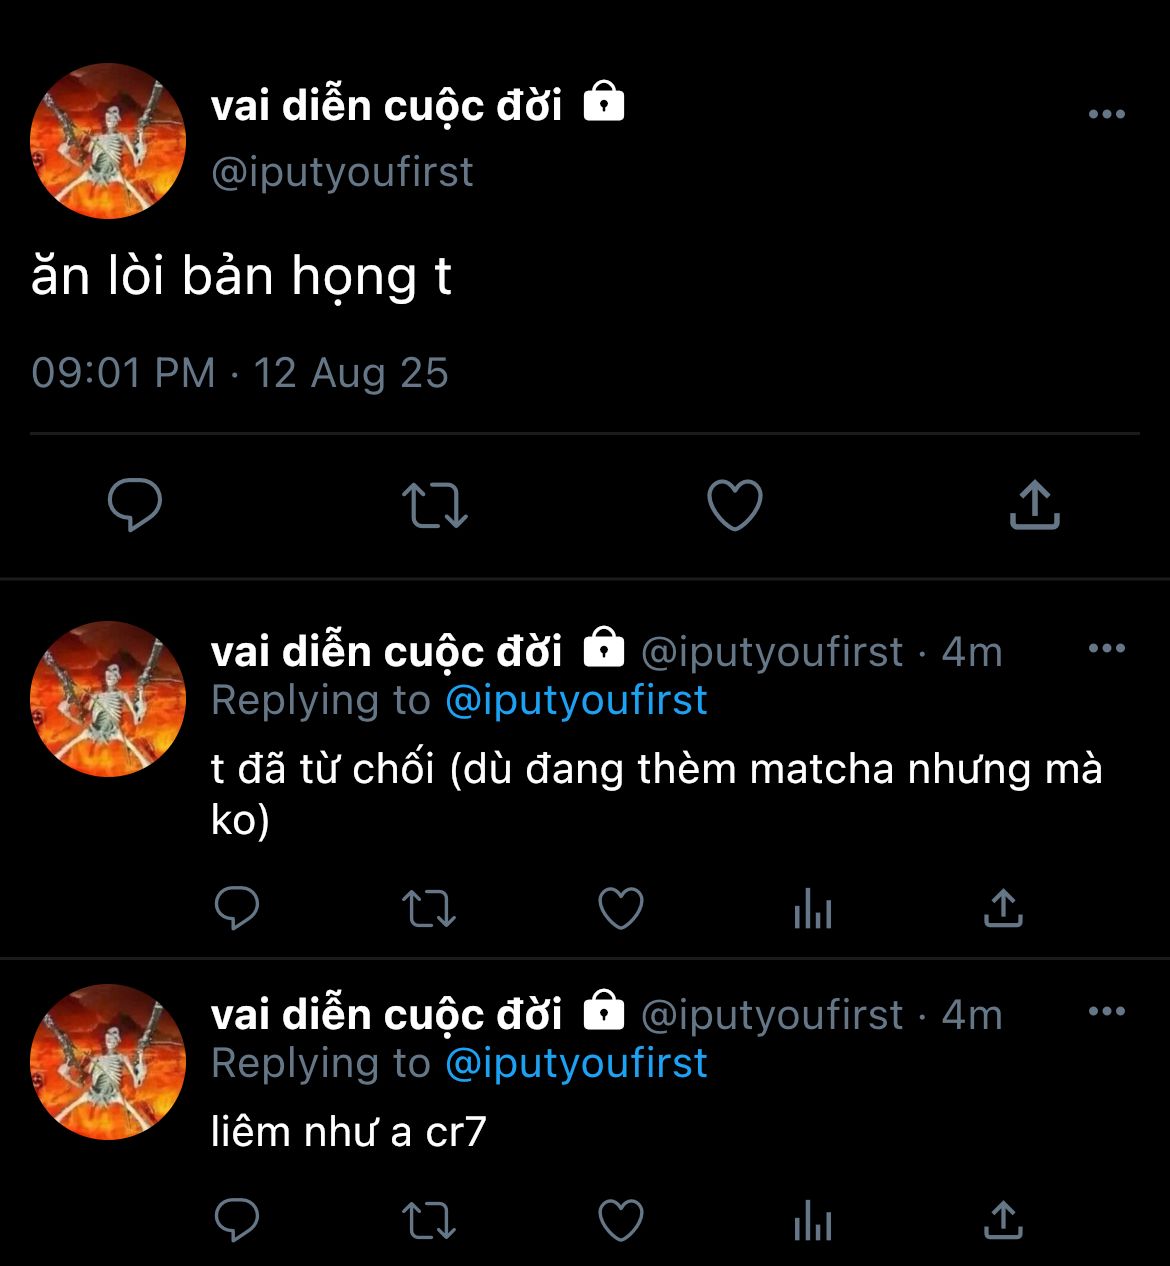Open the three-dot menu on the cr7 reply
The width and height of the screenshot is (1170, 1266).
coord(1107,1012)
